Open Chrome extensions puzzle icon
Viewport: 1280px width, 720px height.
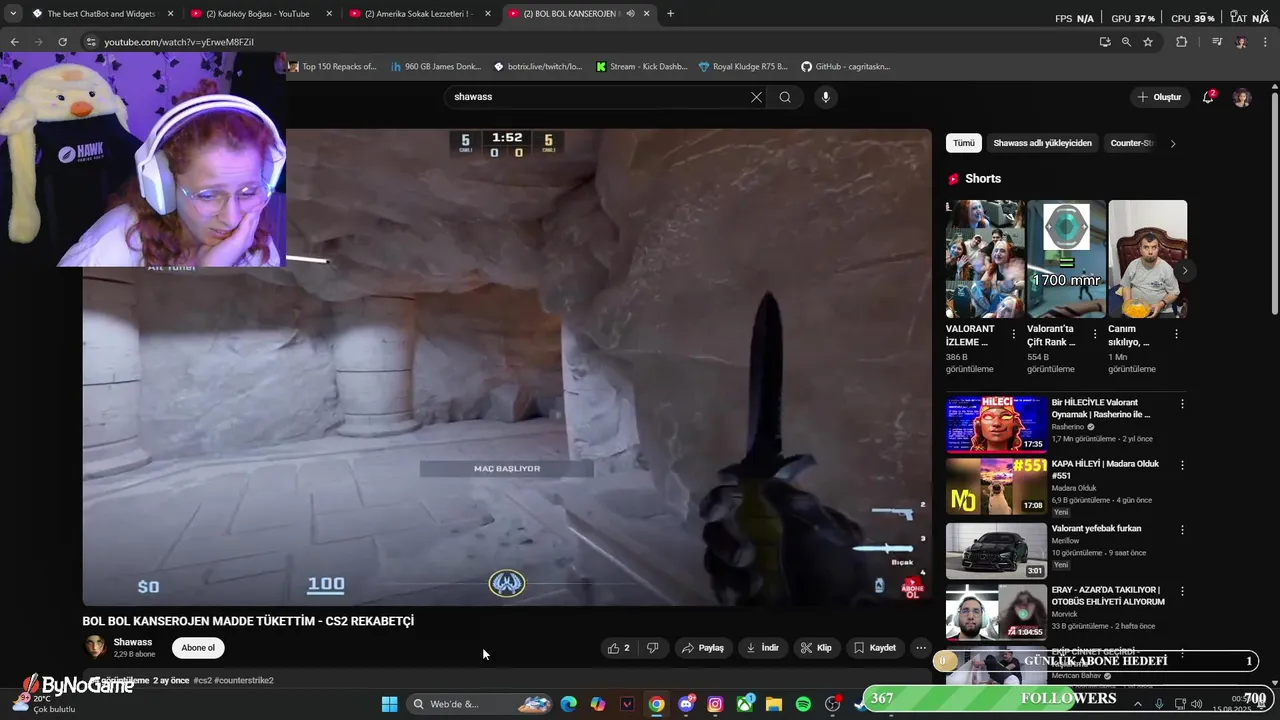(1182, 42)
